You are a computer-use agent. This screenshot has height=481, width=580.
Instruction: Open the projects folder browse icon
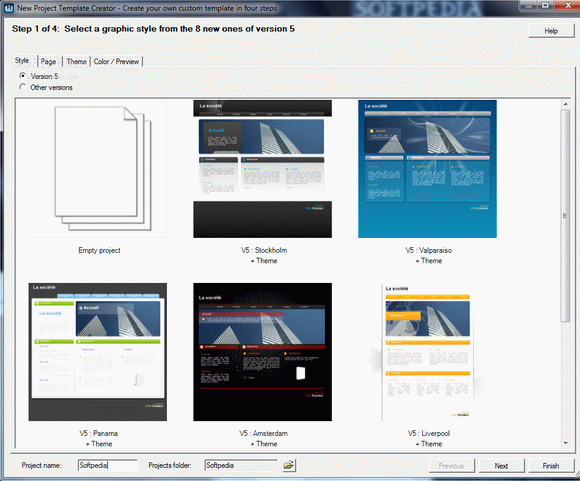[289, 465]
